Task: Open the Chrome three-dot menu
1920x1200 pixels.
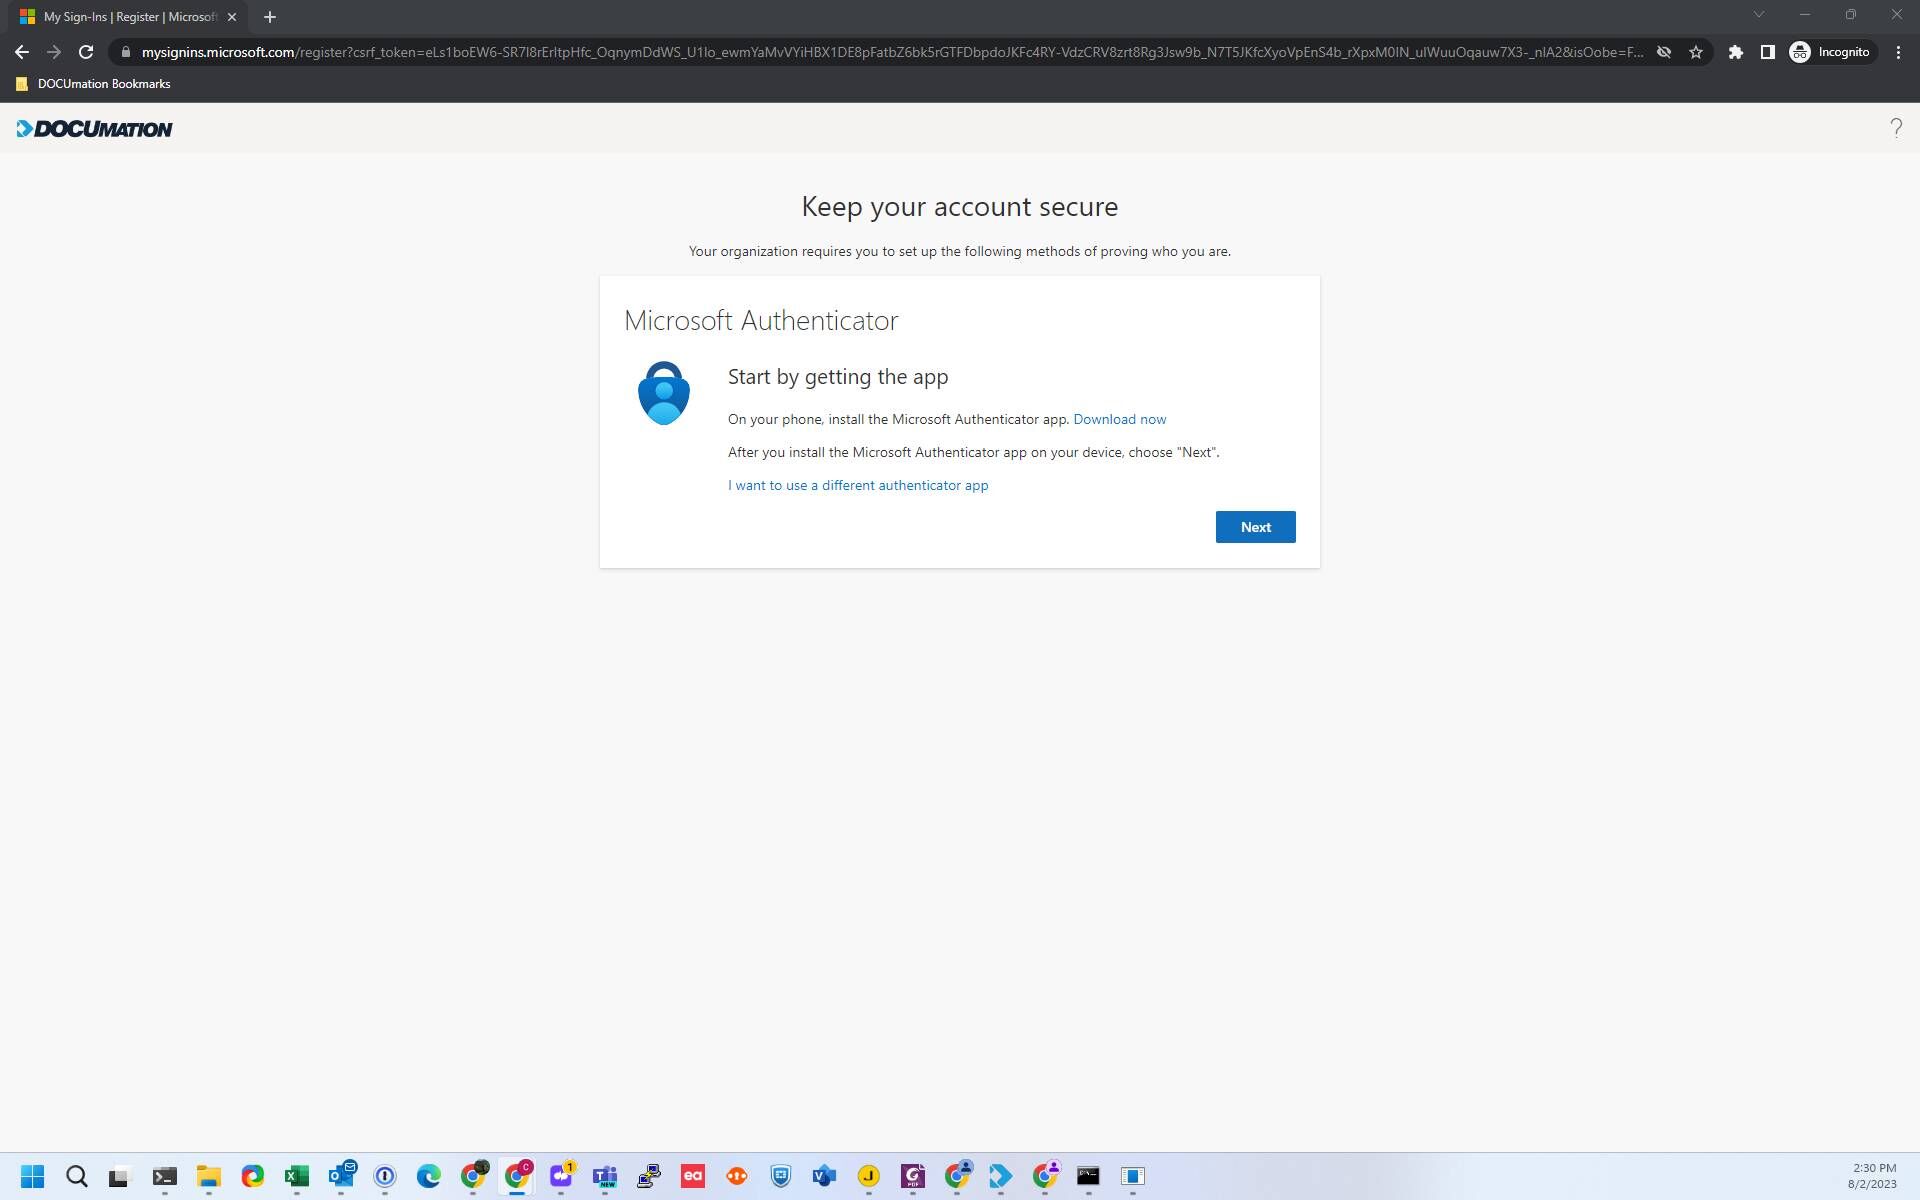Action: click(x=1899, y=51)
